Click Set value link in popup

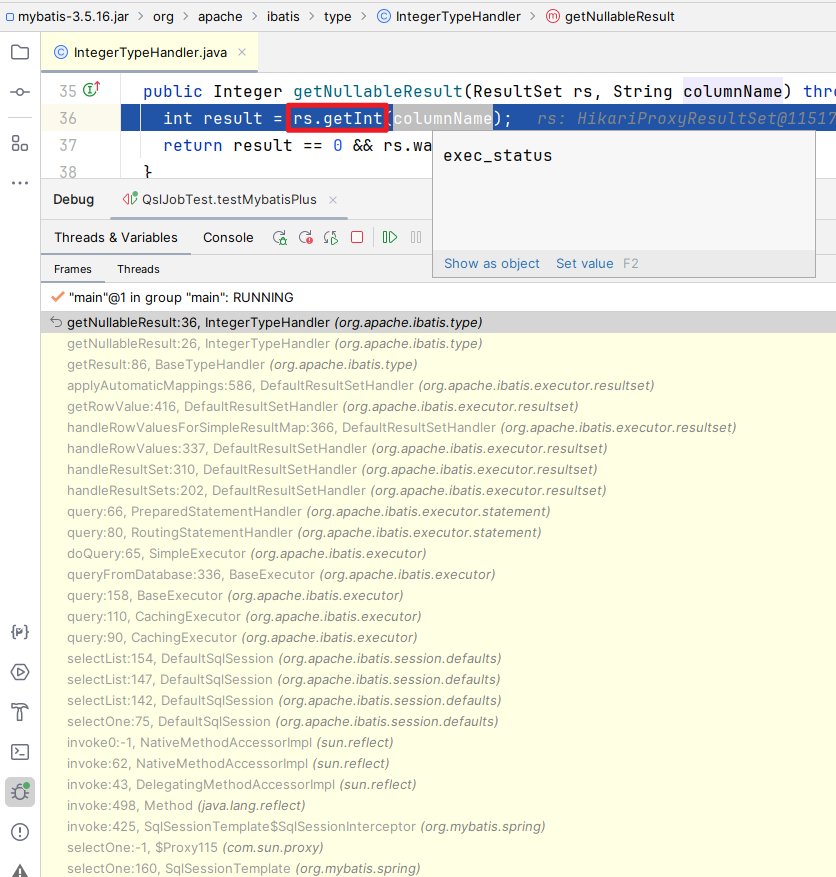[x=584, y=263]
